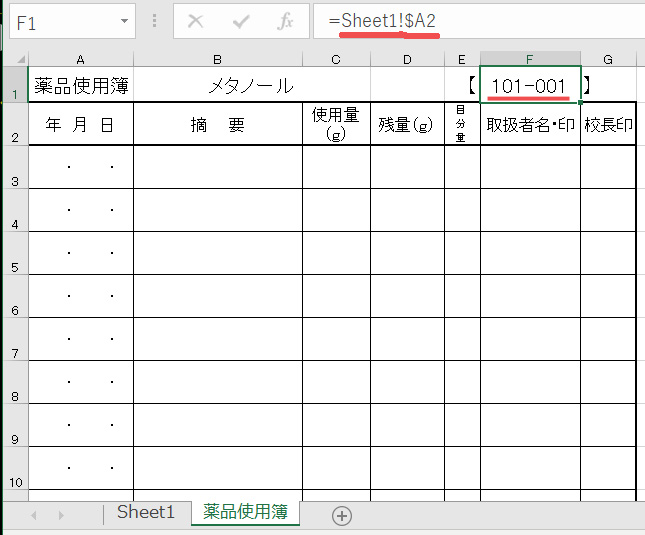Expand the Name Box dropdown arrow
The image size is (645, 535).
(x=124, y=21)
